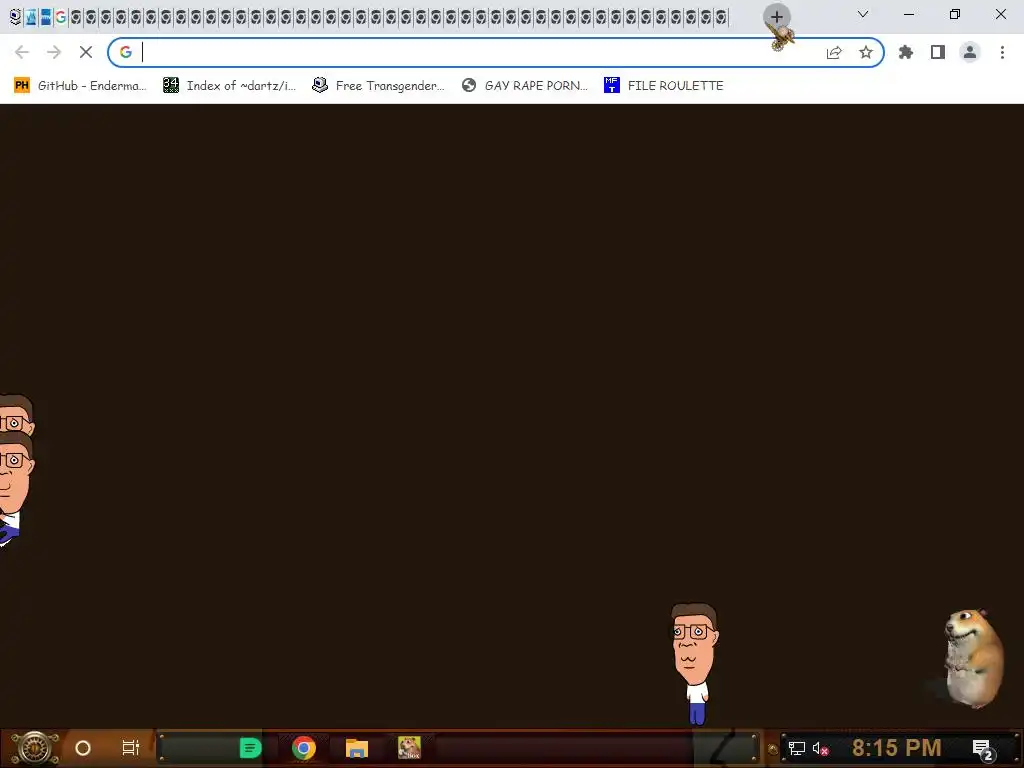The width and height of the screenshot is (1024, 768).
Task: Open the FILE ROULETTE bookmark
Action: pyautogui.click(x=664, y=85)
